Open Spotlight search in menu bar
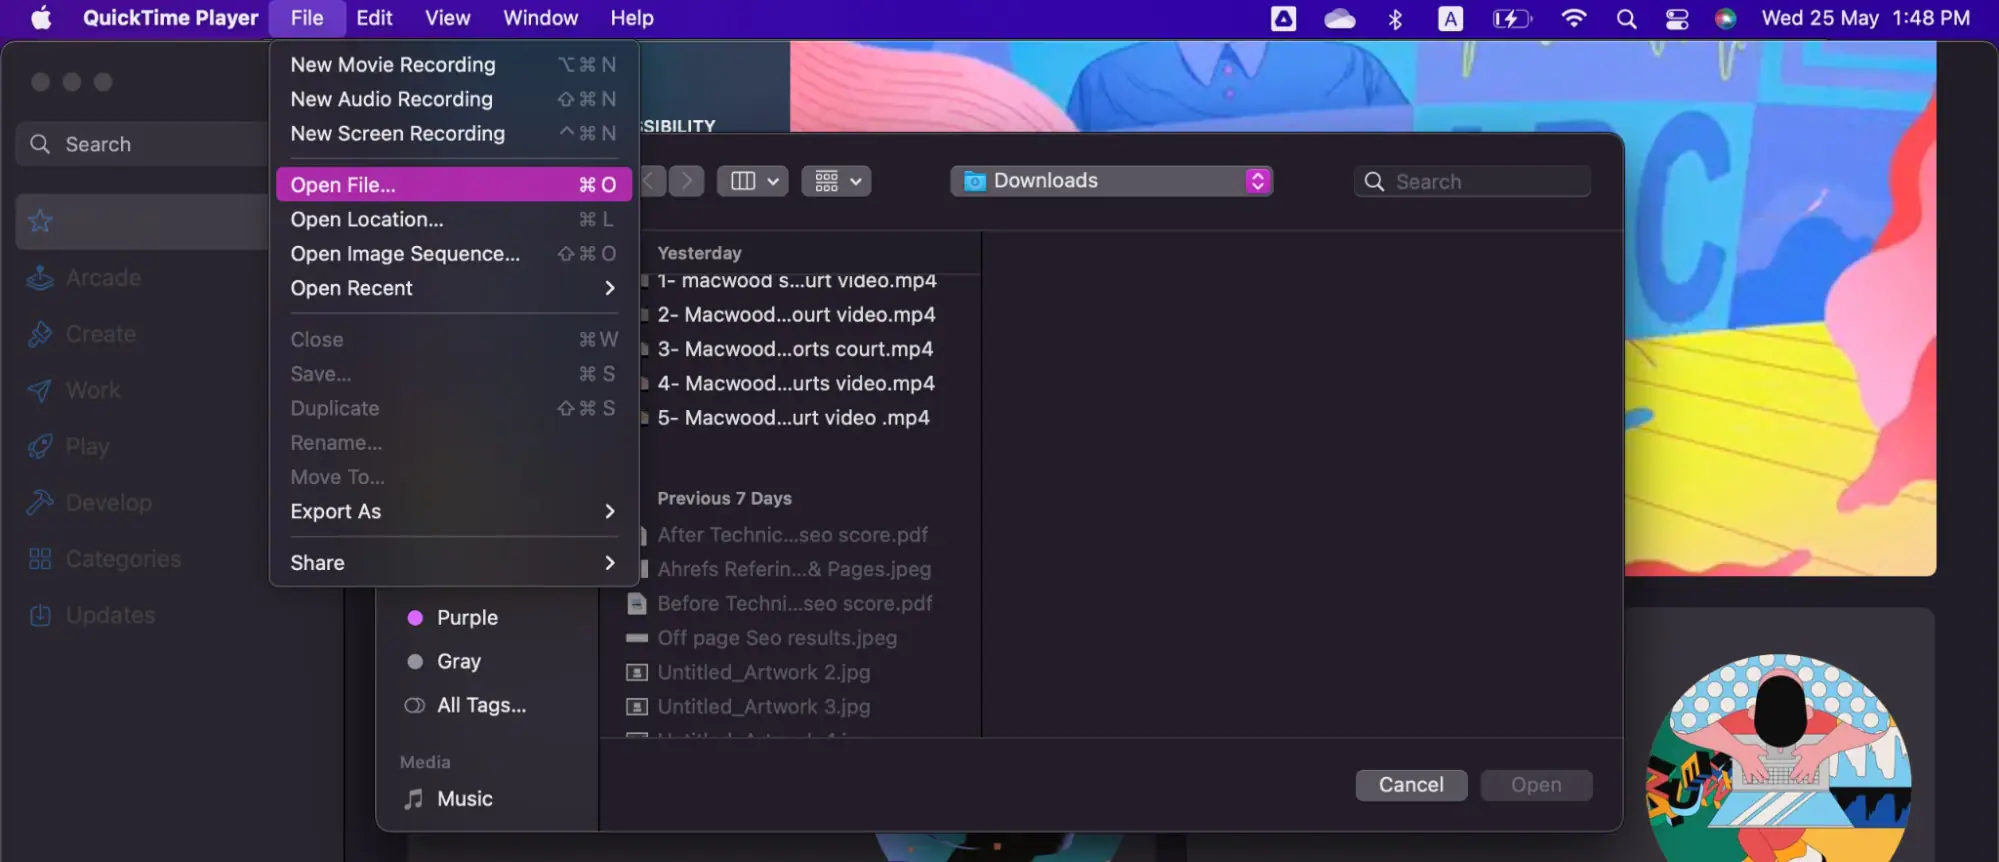Viewport: 1999px width, 862px height. click(x=1626, y=19)
